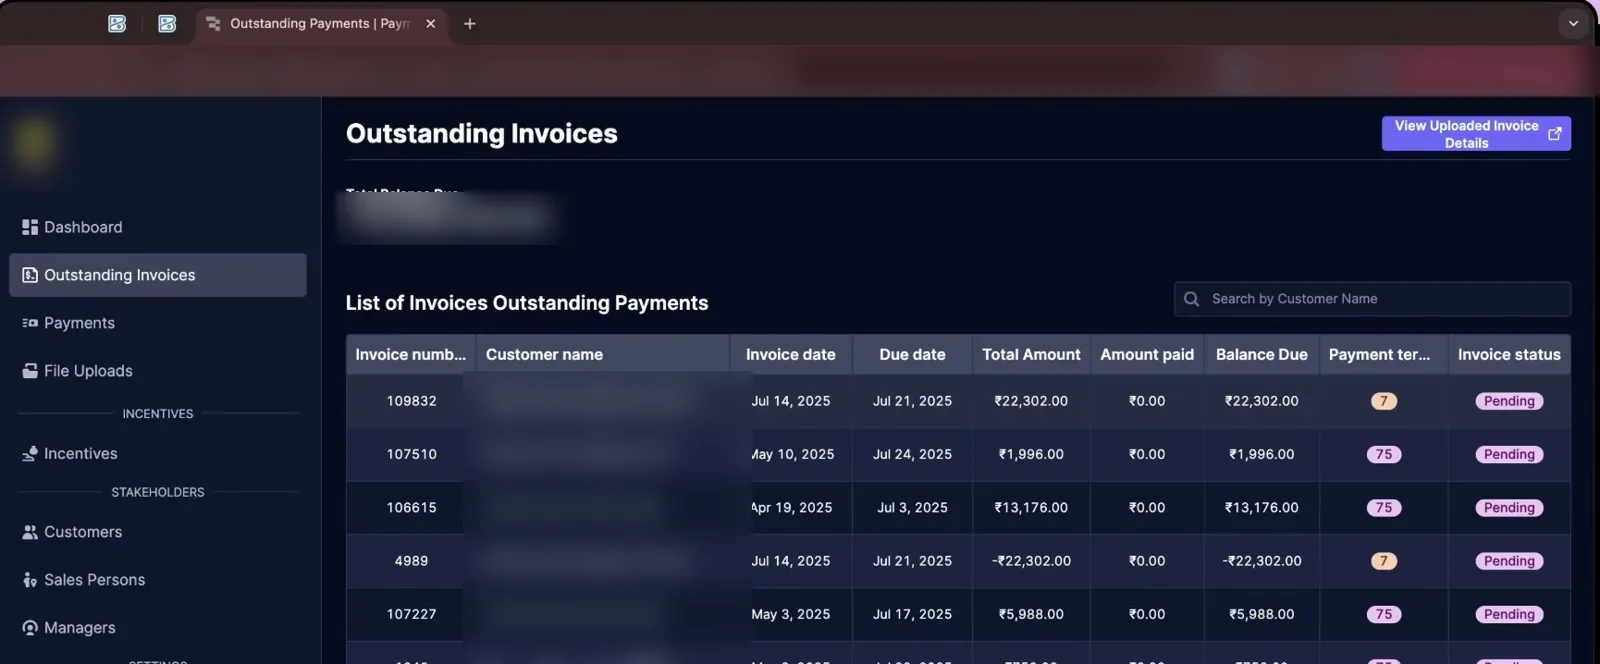Click the Payment terms column header

(1384, 355)
